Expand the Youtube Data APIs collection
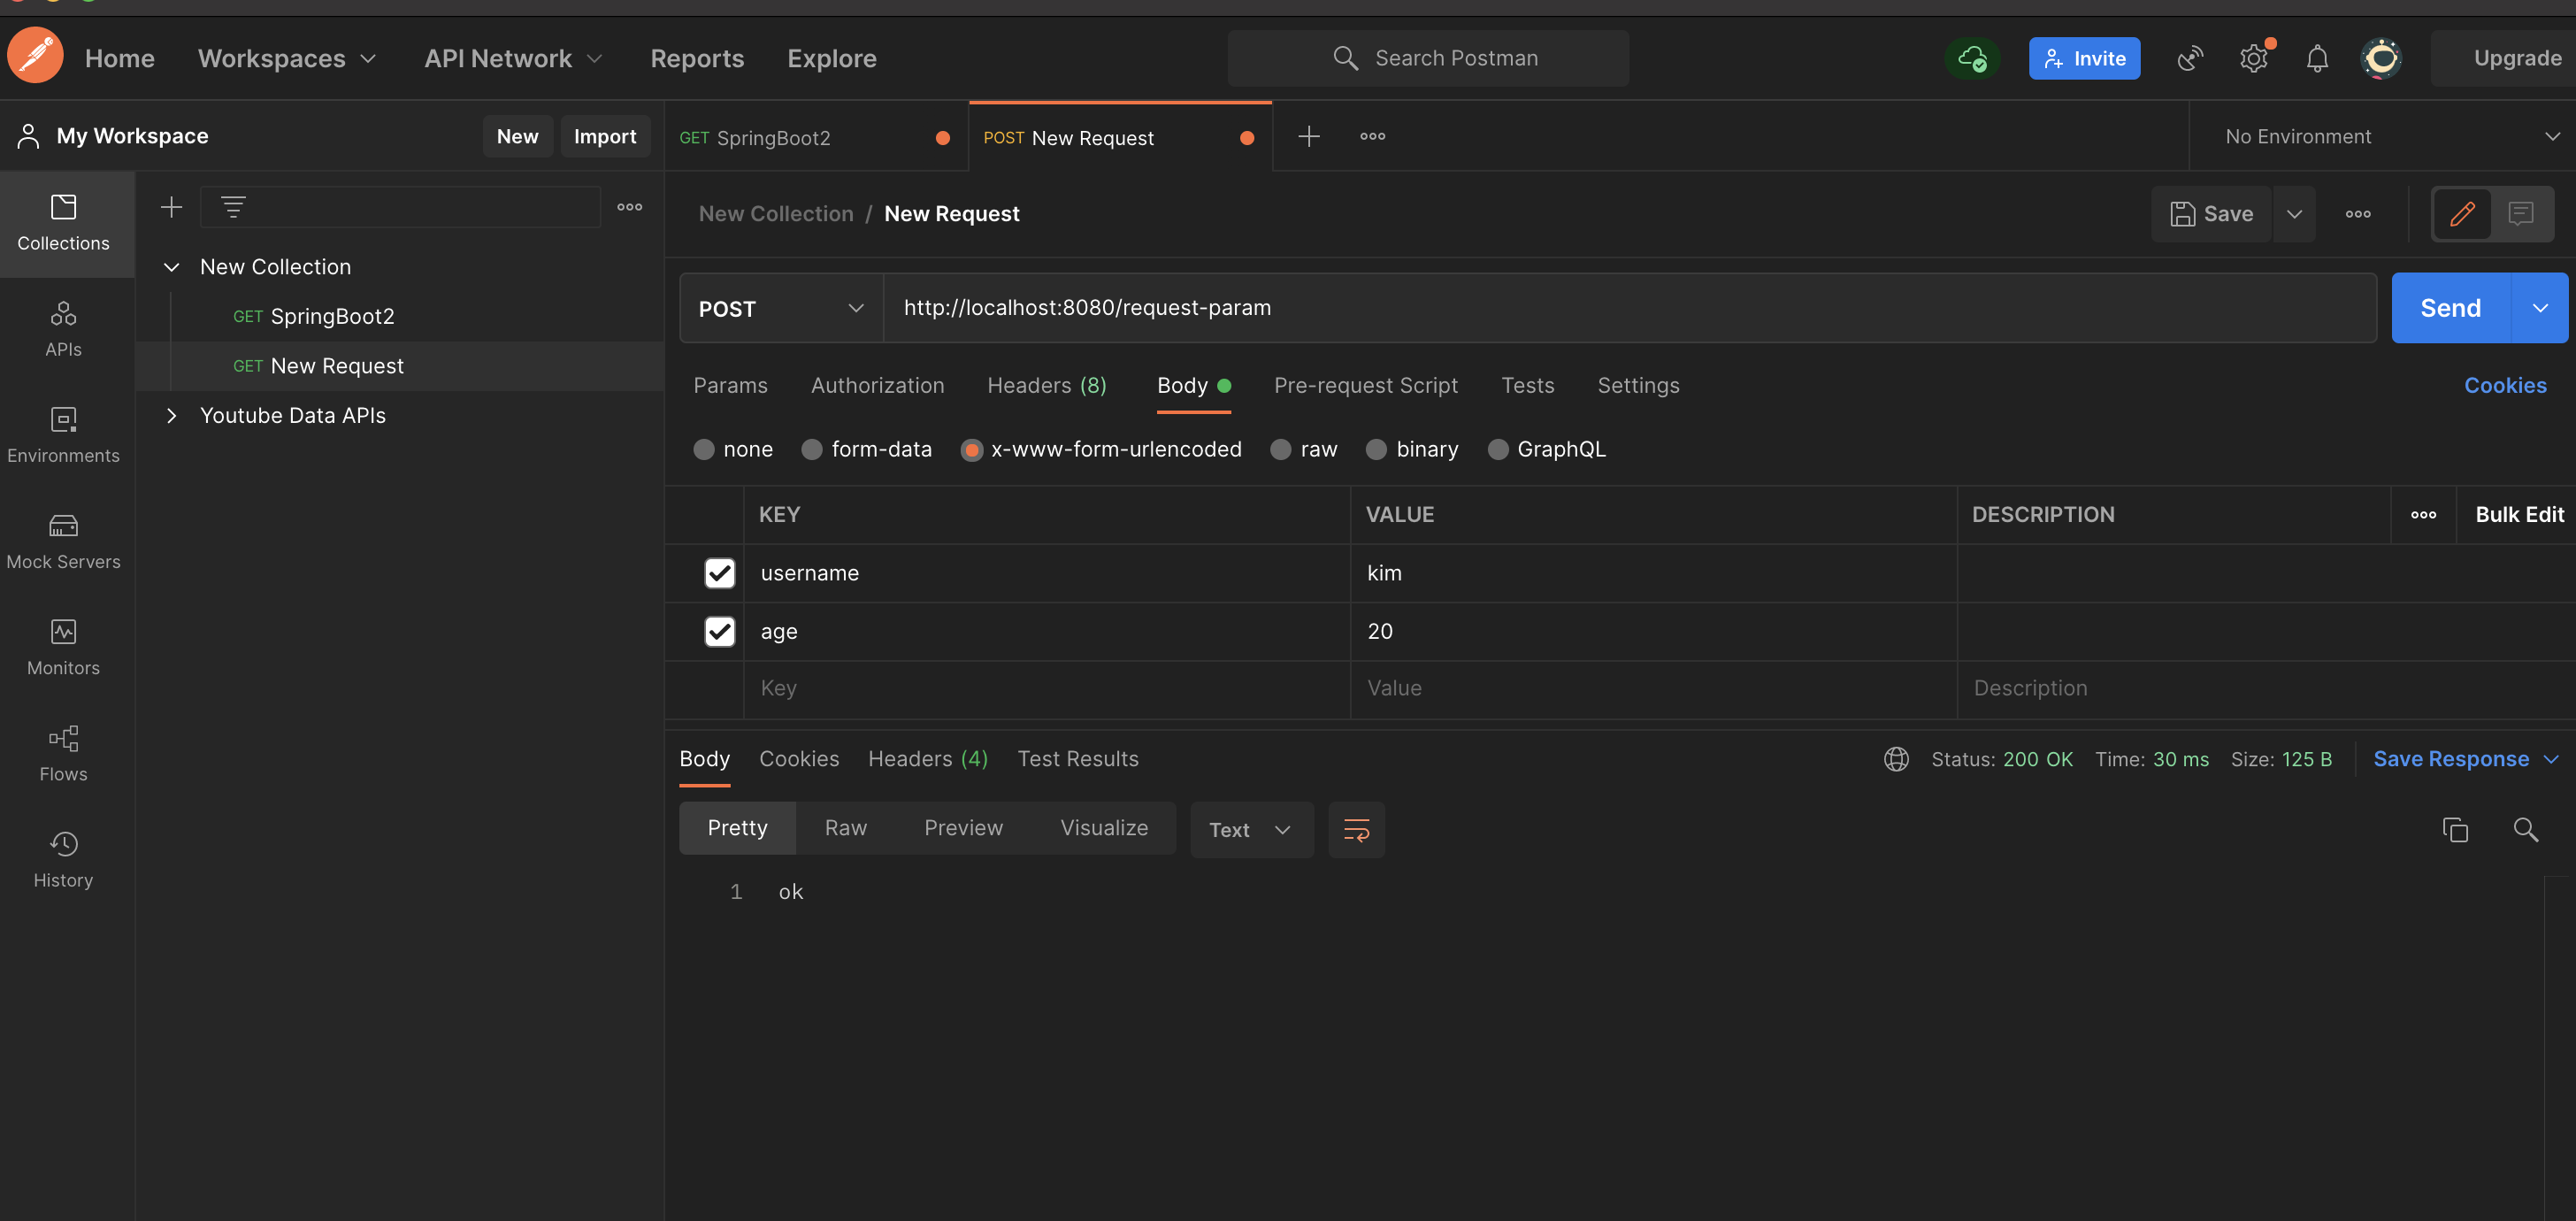This screenshot has width=2576, height=1221. 171,415
